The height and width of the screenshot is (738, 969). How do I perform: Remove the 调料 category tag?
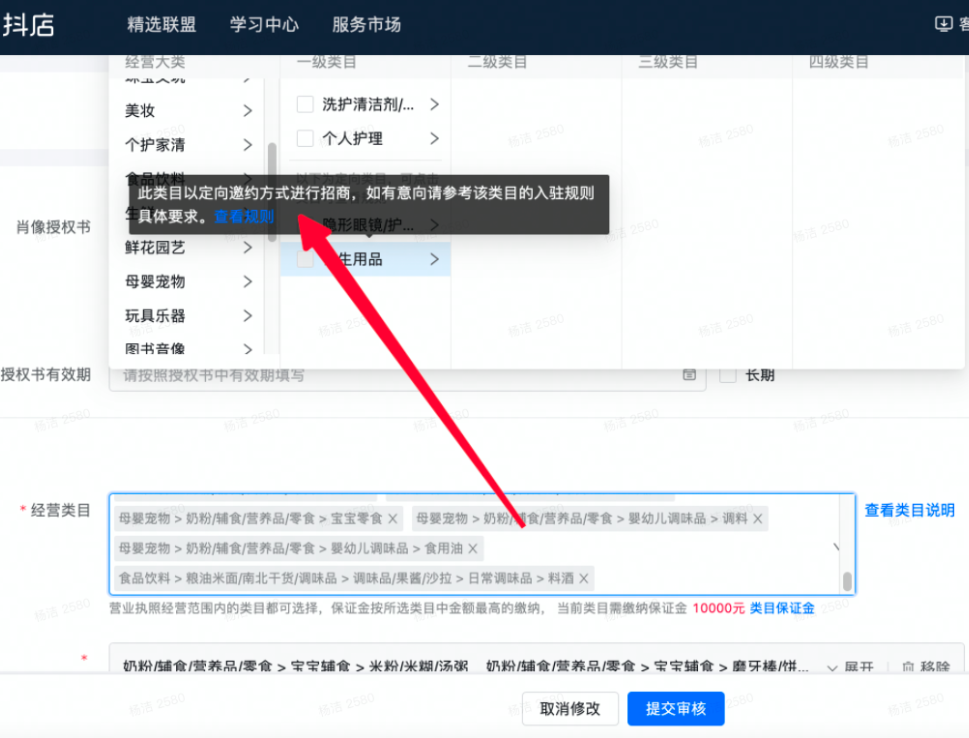pos(758,519)
